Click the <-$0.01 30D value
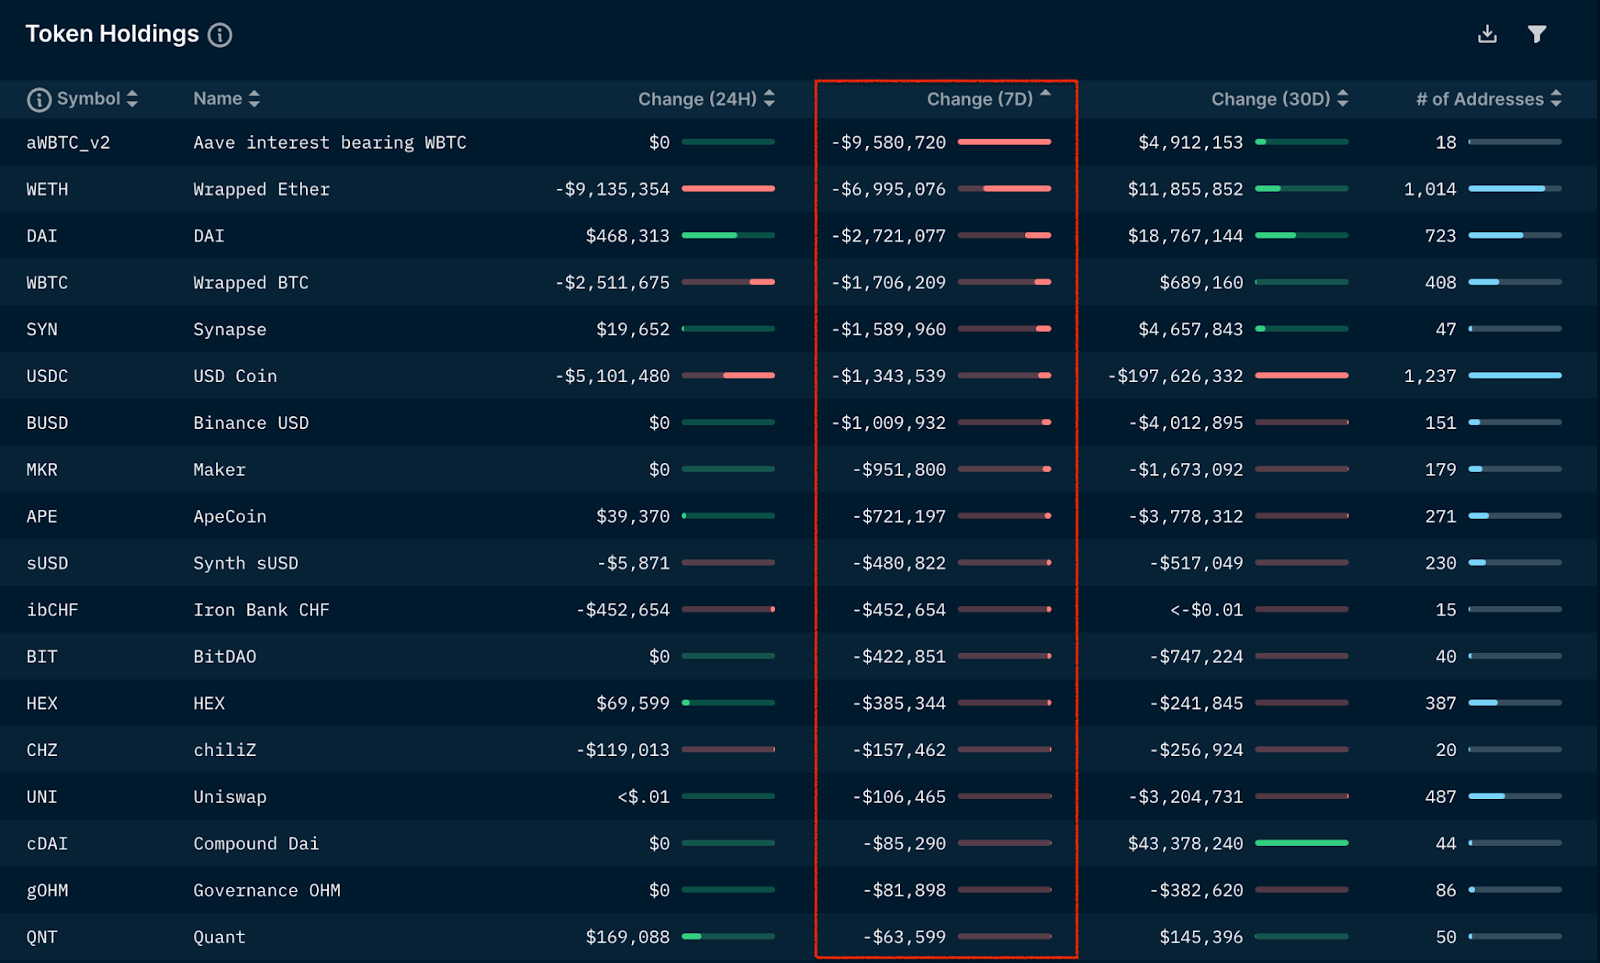 [1207, 610]
